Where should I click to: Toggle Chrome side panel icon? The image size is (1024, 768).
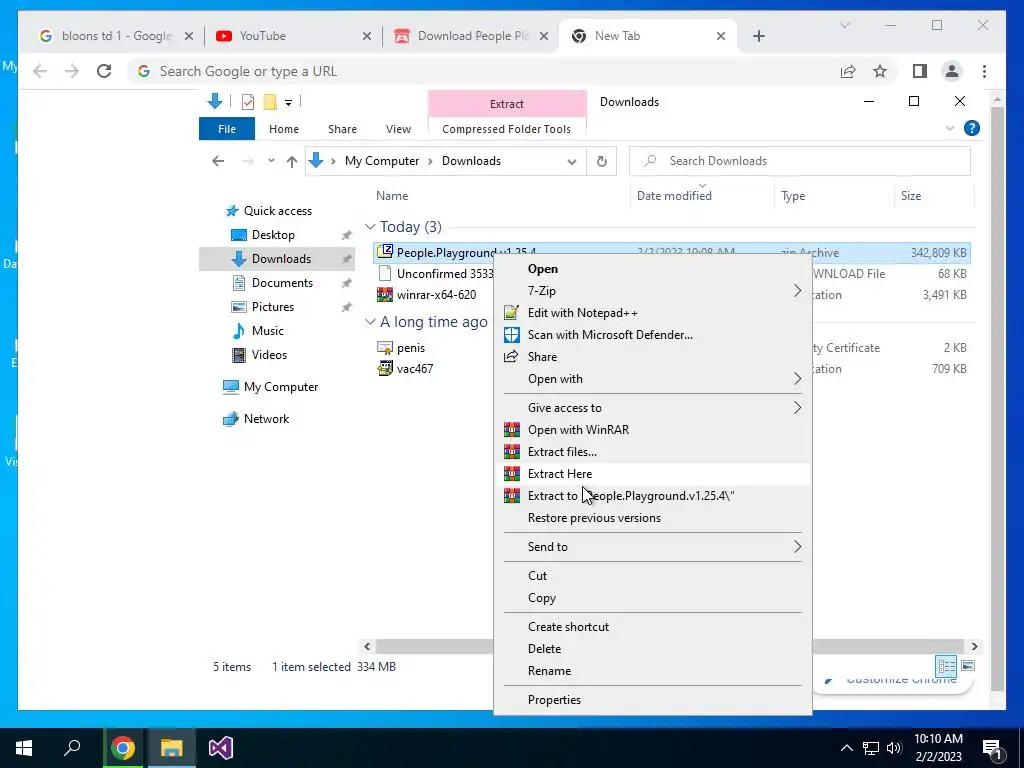pyautogui.click(x=920, y=71)
